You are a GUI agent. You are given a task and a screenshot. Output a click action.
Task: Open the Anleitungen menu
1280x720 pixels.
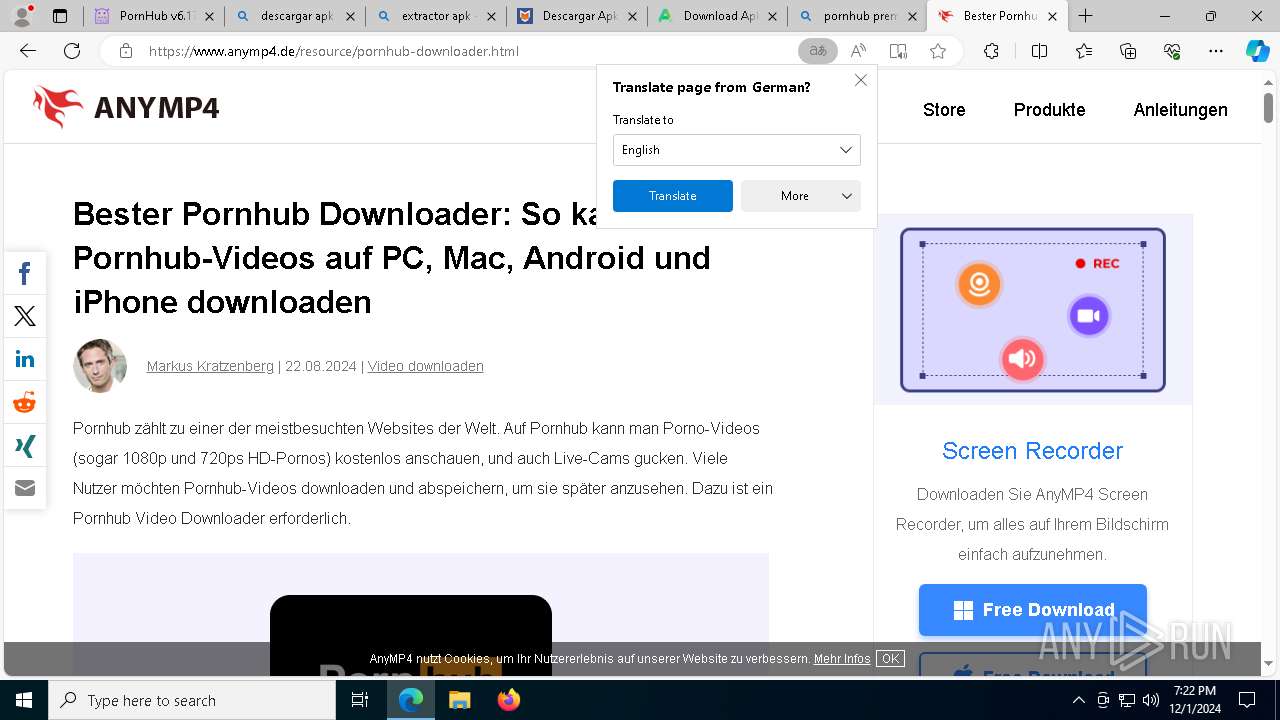pos(1180,110)
